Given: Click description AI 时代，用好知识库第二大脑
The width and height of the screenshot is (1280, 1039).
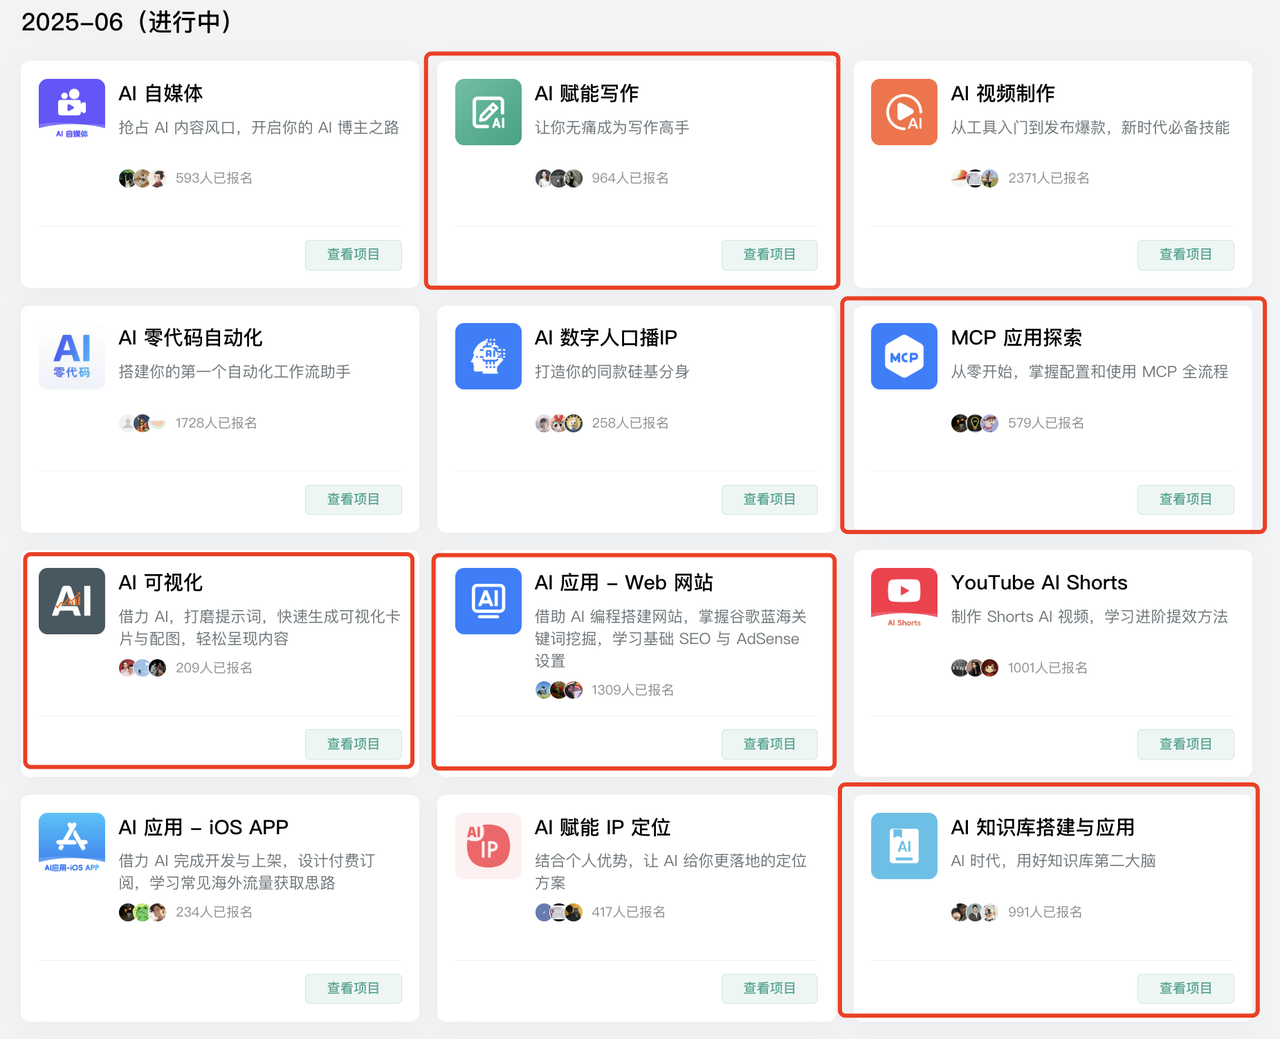Looking at the screenshot, I should point(1054,861).
